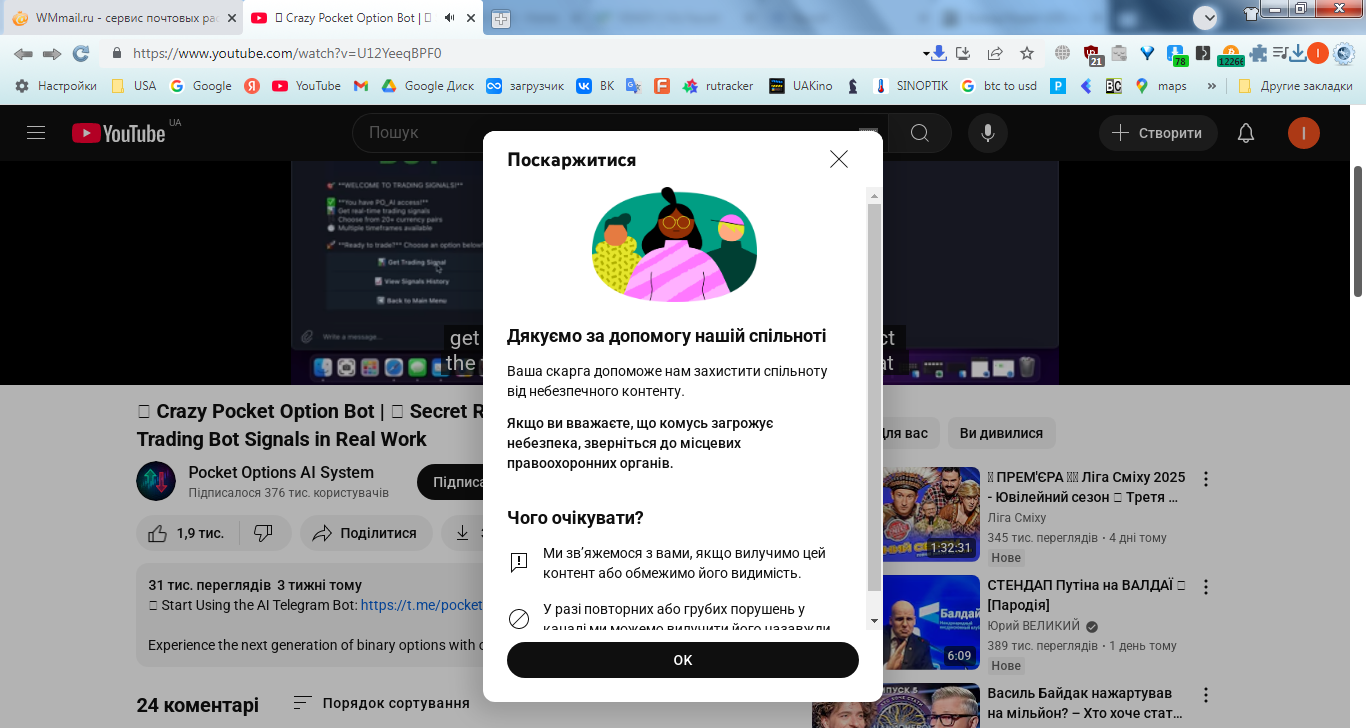Viewport: 1366px width, 728px height.
Task: Close the WMmail.ru tab
Action: (x=230, y=18)
